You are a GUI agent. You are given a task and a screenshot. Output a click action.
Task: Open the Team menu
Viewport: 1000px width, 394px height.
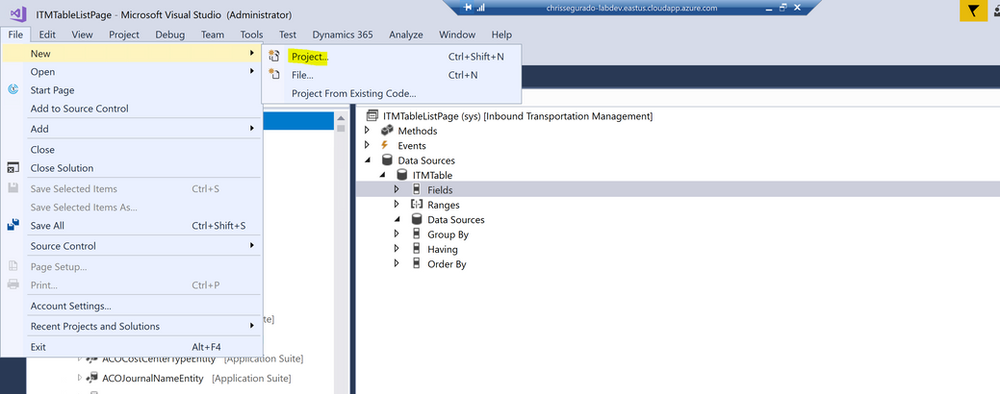coord(212,34)
